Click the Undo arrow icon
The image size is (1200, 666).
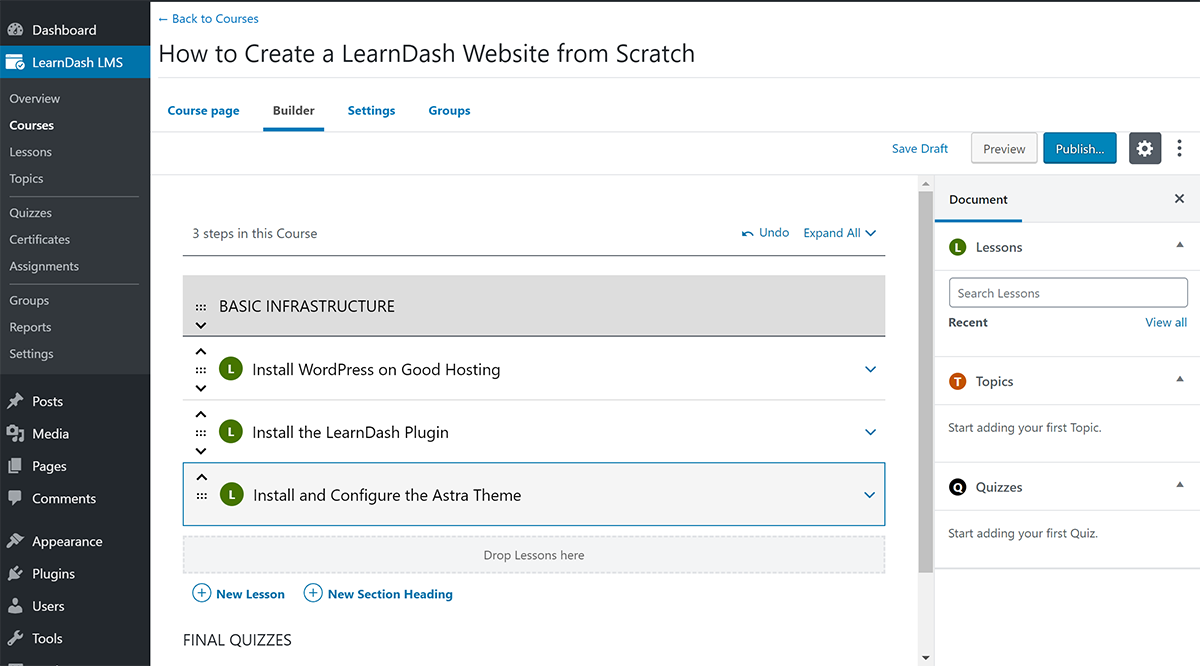click(747, 233)
